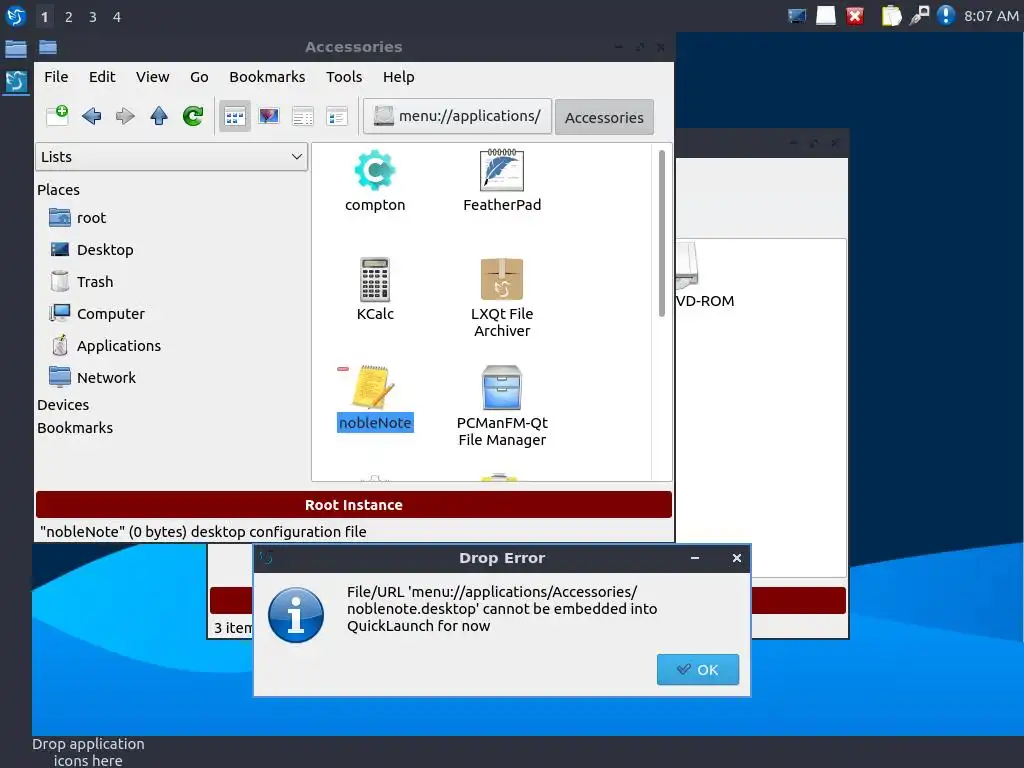Click the file view vertical scrollbar
The width and height of the screenshot is (1024, 768).
point(662,234)
